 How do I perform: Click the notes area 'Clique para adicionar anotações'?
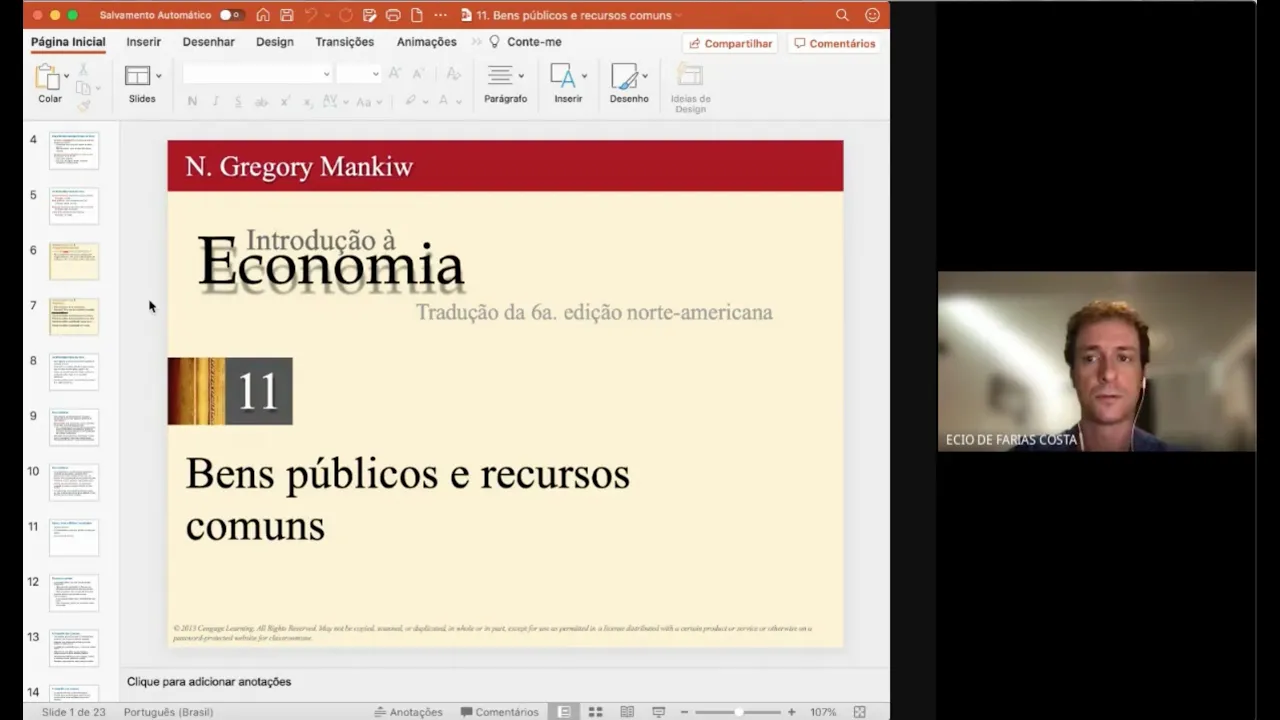(209, 681)
